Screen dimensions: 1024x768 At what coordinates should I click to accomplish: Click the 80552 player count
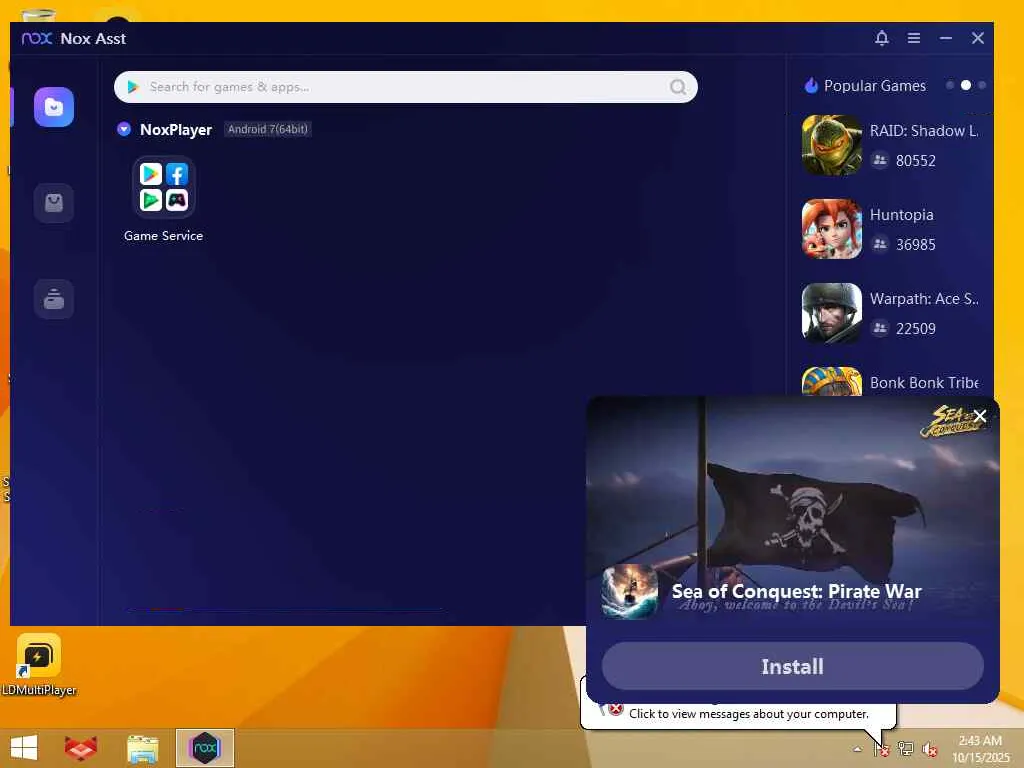(916, 161)
